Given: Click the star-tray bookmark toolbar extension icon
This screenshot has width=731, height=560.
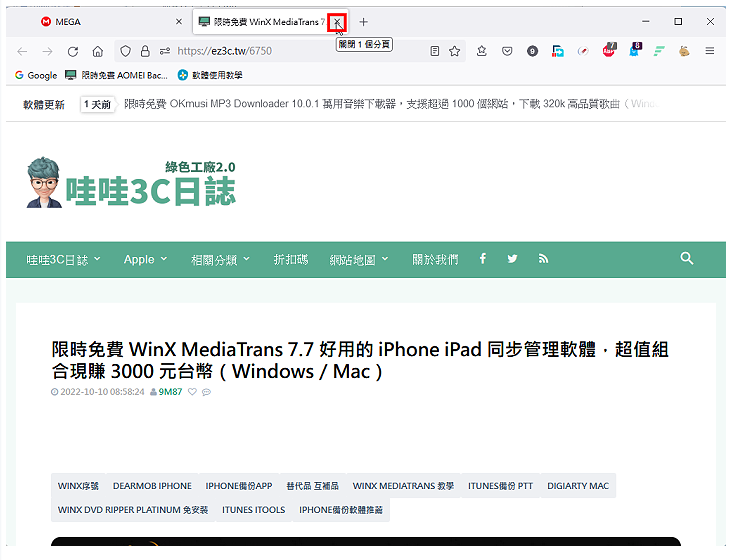Looking at the screenshot, I should (482, 51).
